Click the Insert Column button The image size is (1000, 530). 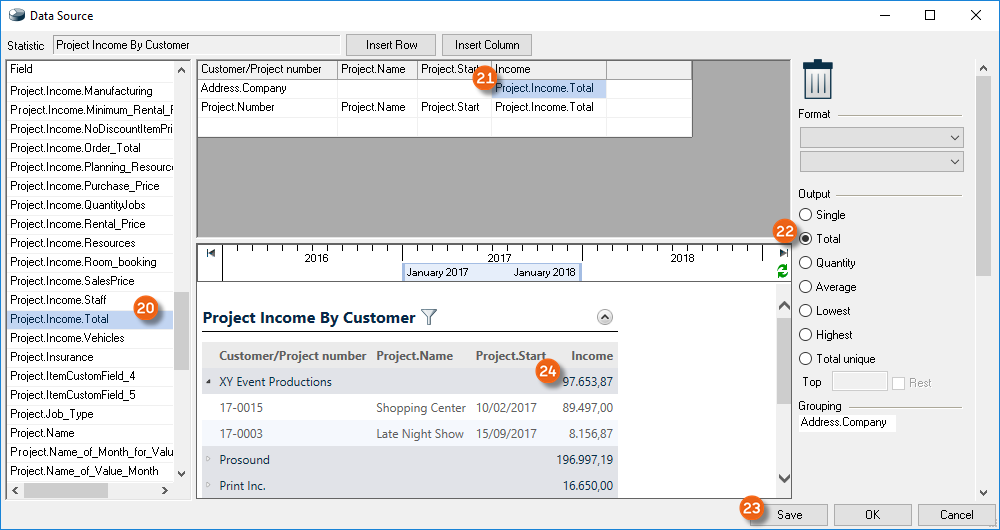pos(487,45)
